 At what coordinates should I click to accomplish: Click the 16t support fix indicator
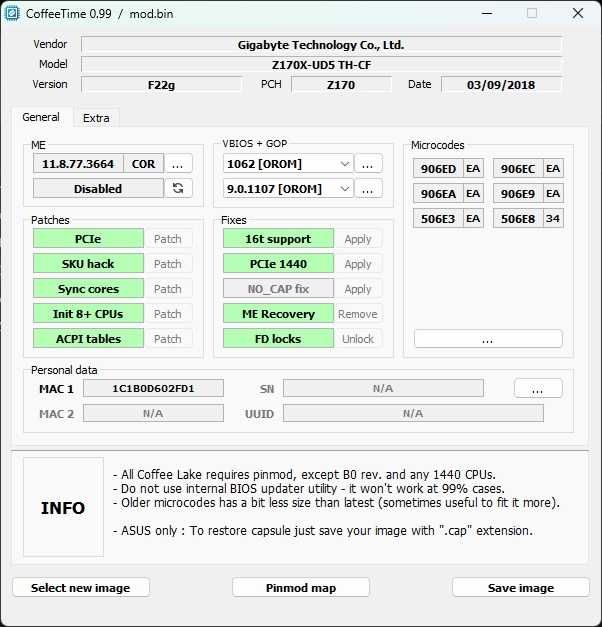(278, 239)
